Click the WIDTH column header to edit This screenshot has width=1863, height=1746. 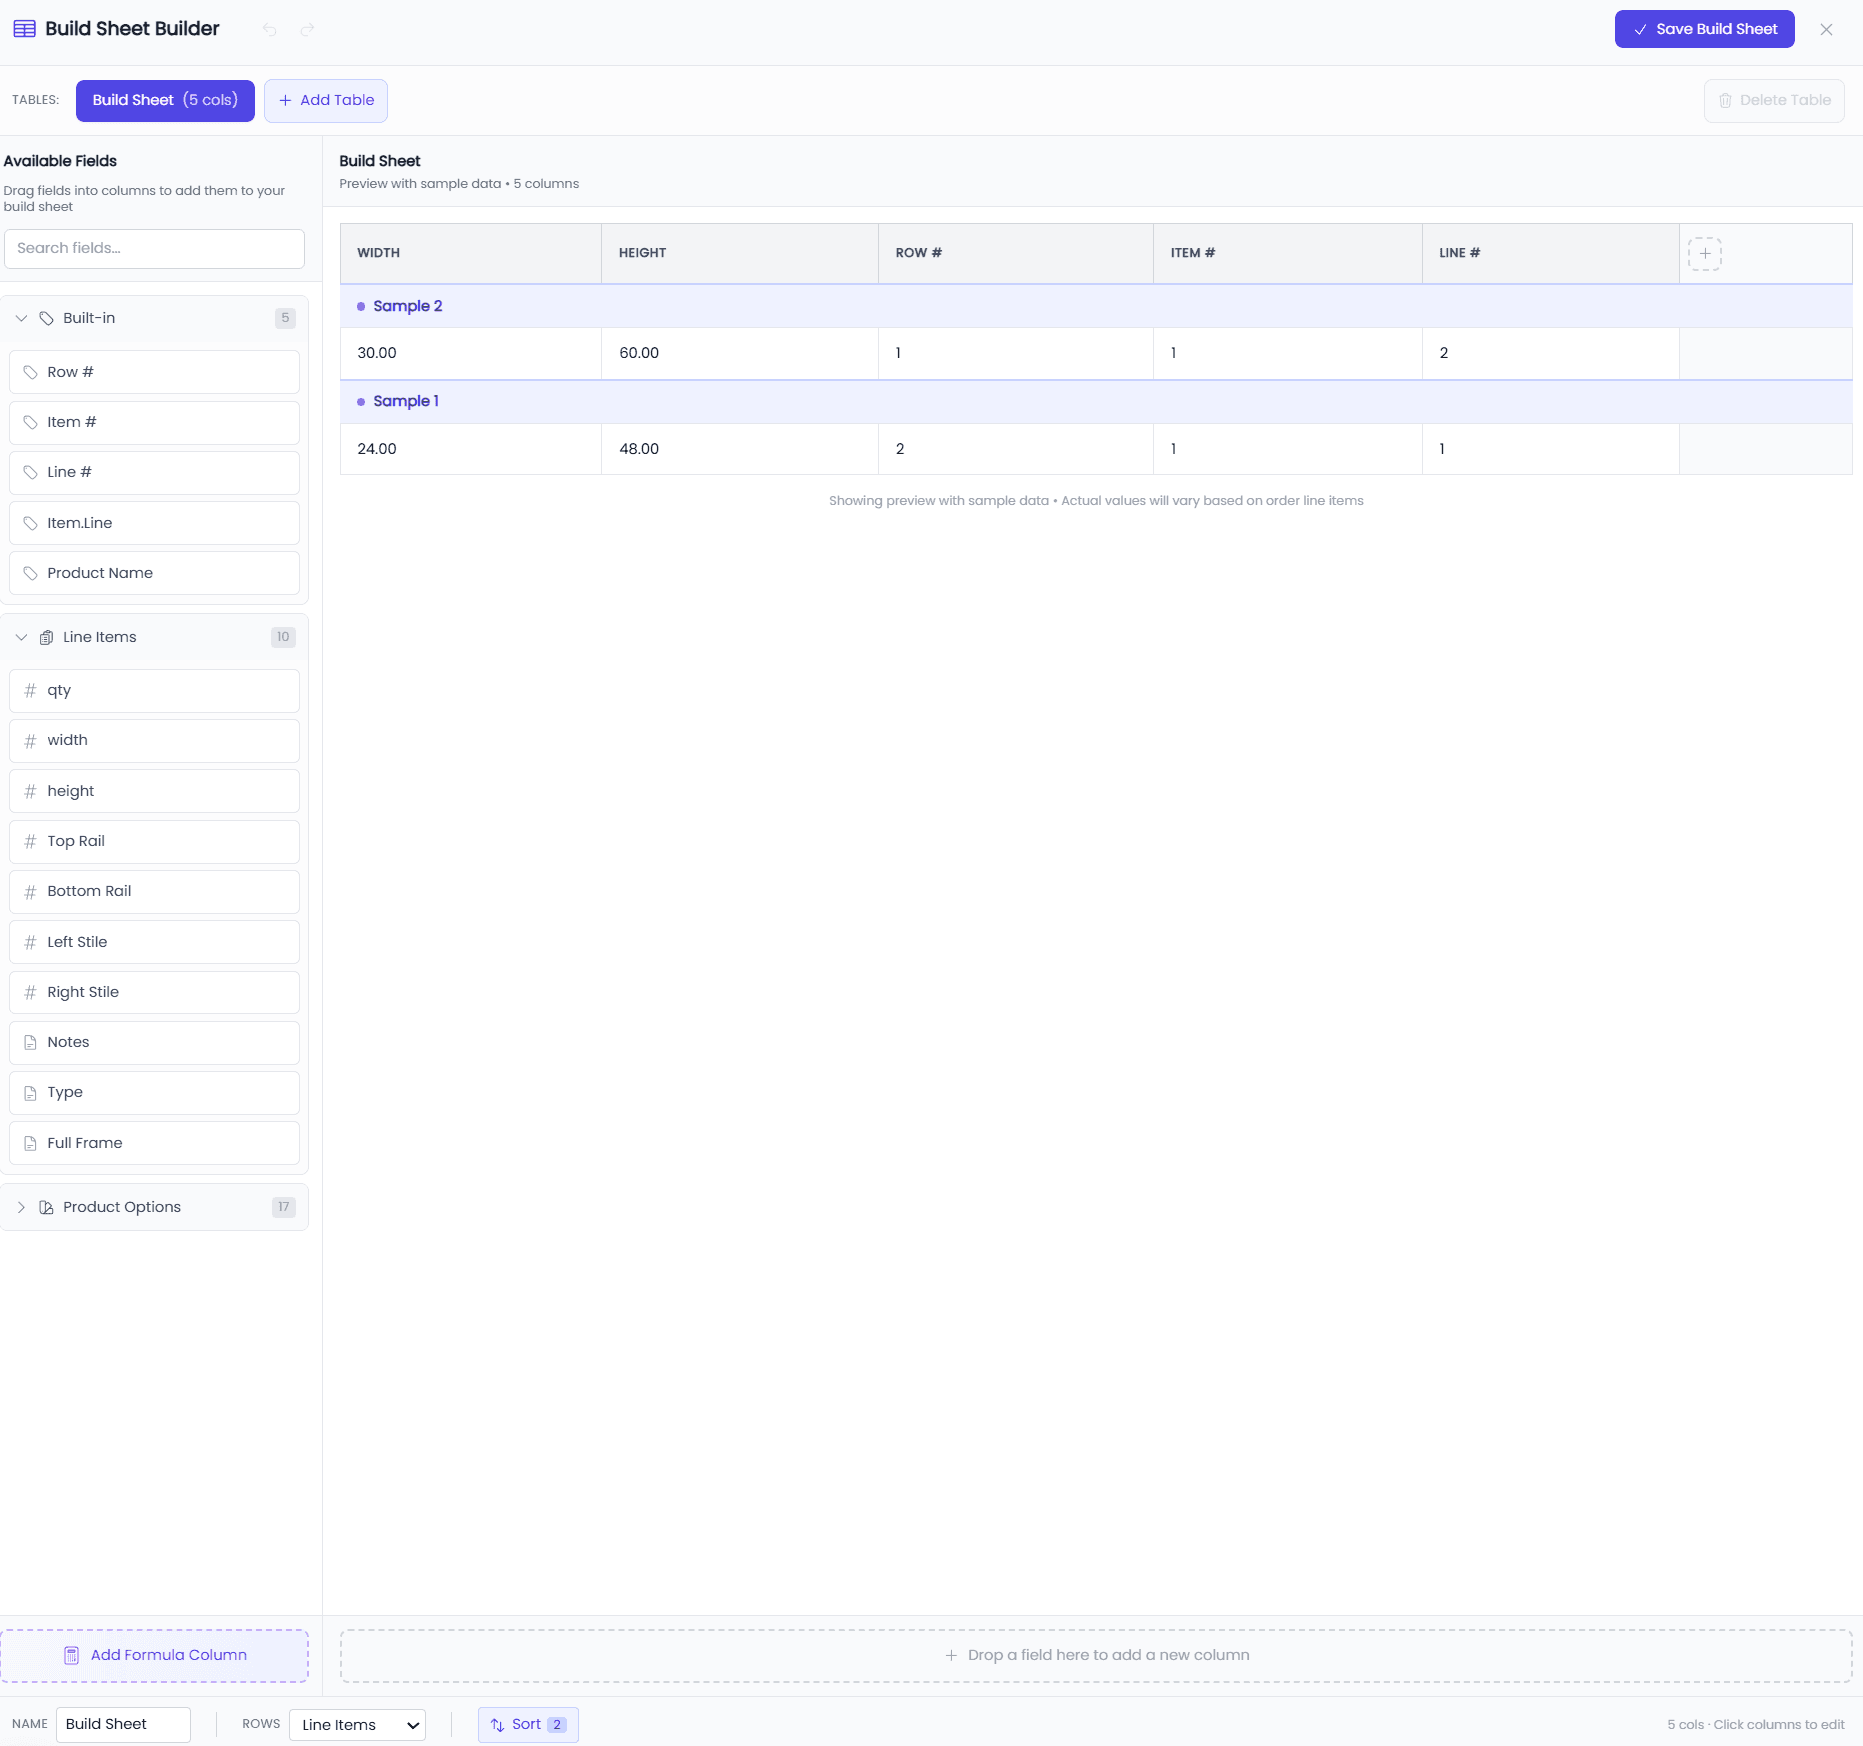[x=379, y=253]
